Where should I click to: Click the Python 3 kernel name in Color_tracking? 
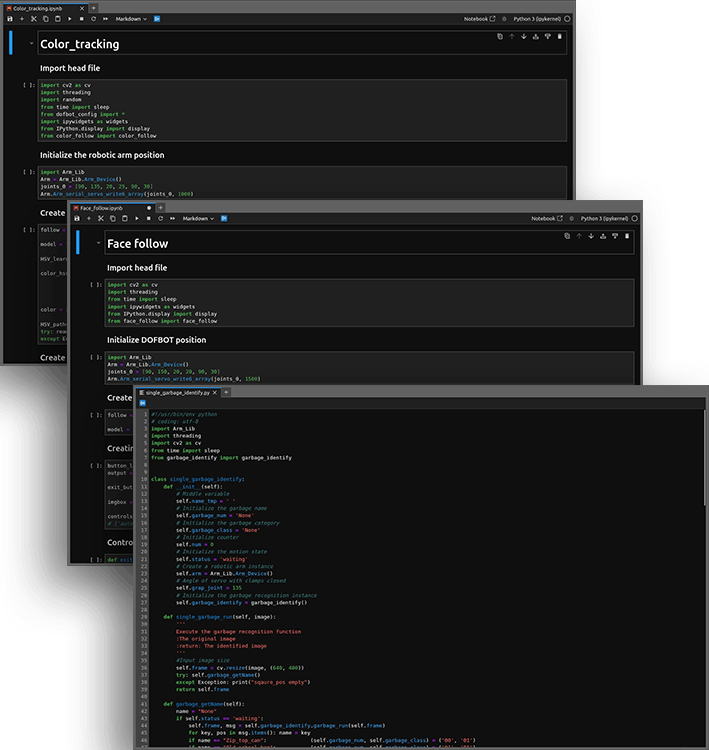(x=537, y=19)
